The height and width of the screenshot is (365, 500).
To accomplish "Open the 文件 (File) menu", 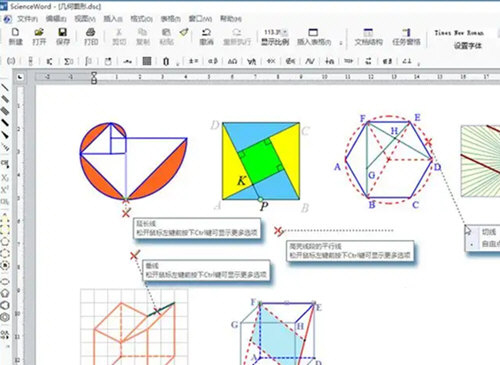I will click(28, 19).
